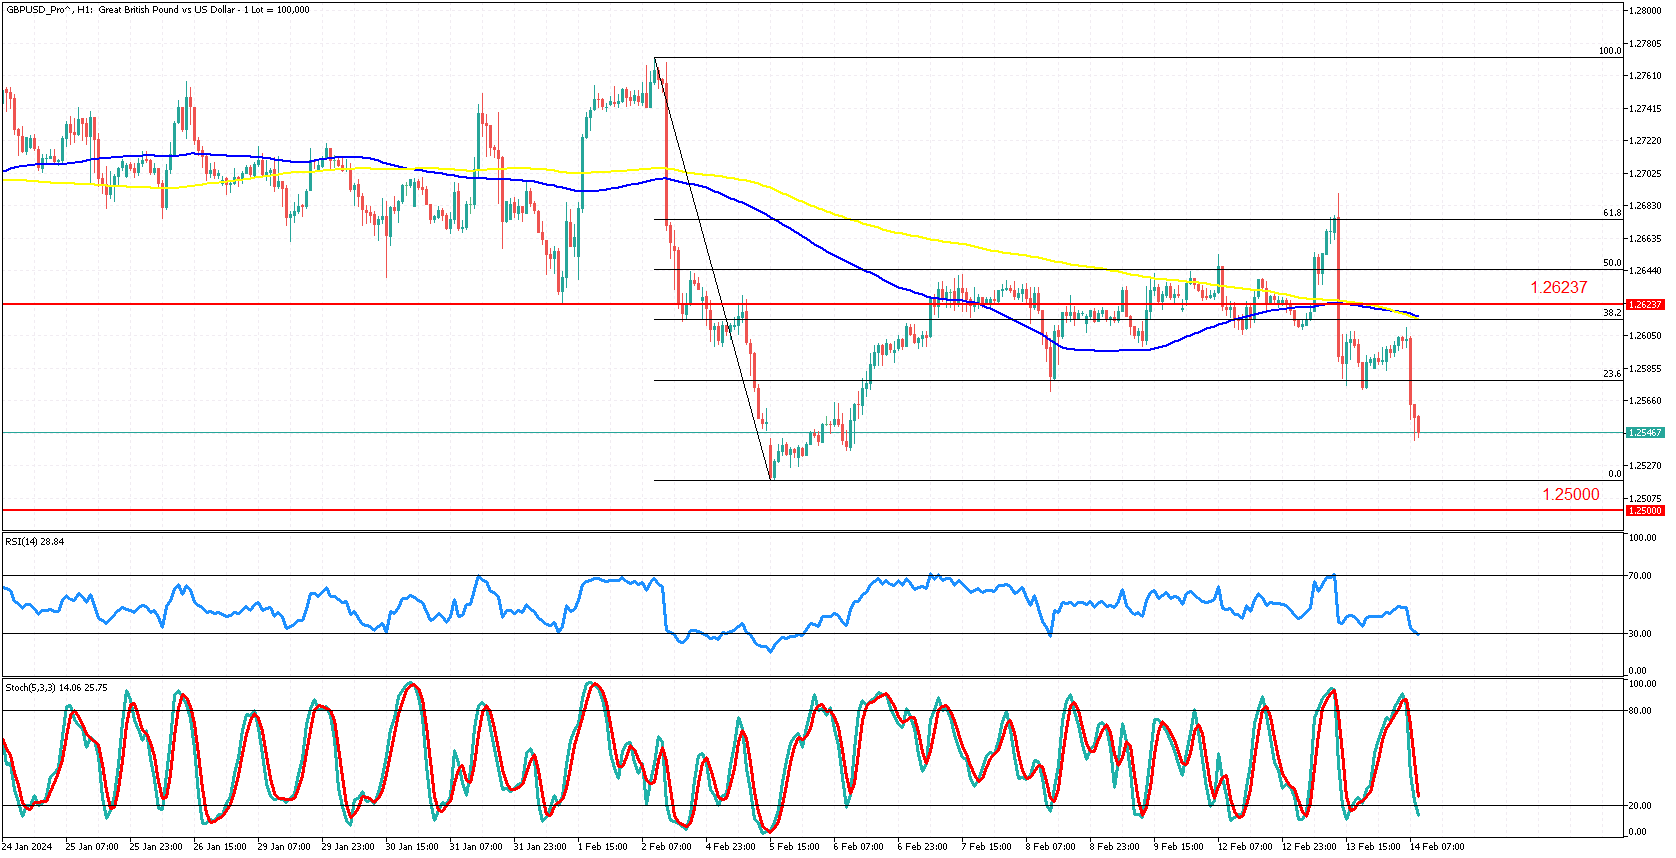Select the Fibonacci 23.6 level label

coord(1612,374)
